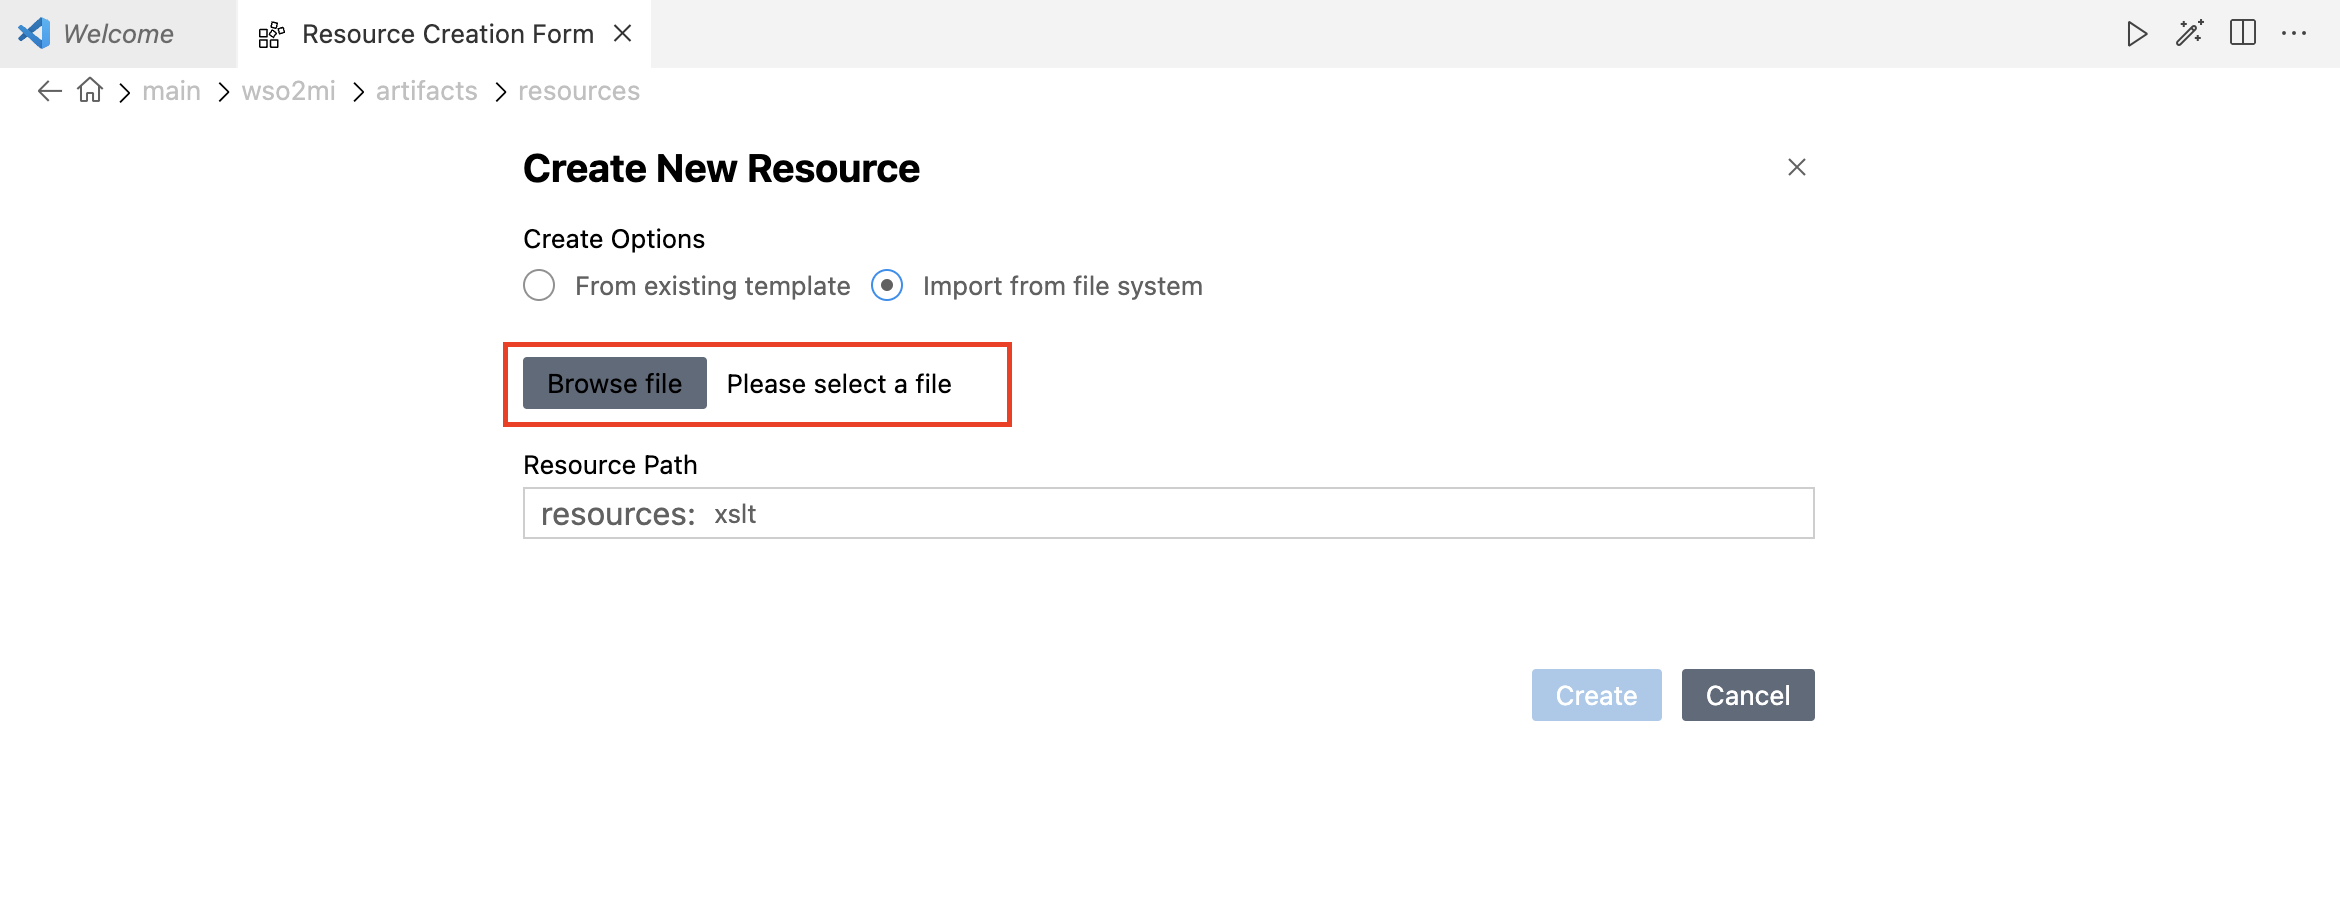Select the Resource Creation Form tab
Viewport: 2340px width, 906px height.
[446, 34]
